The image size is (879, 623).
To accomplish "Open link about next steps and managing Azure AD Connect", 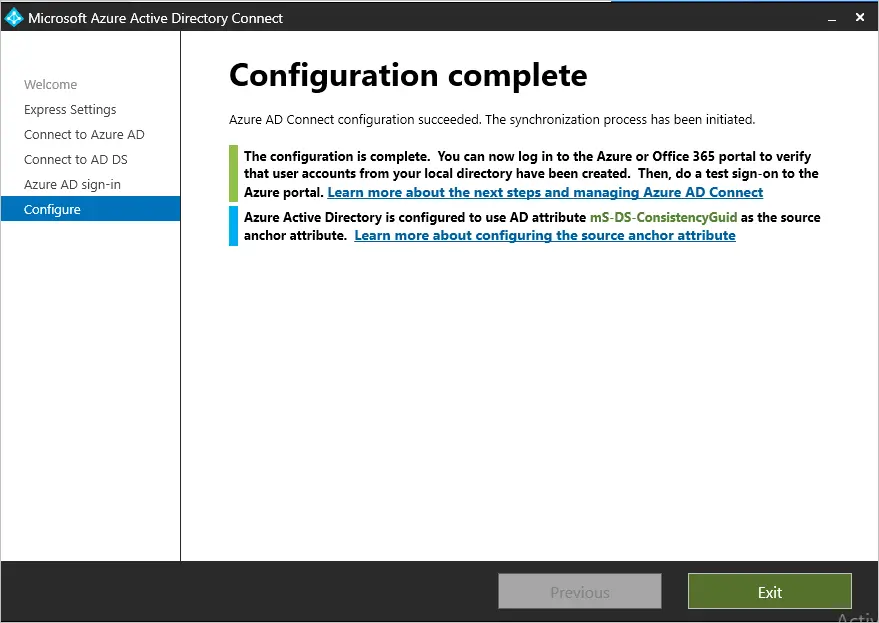I will click(545, 192).
